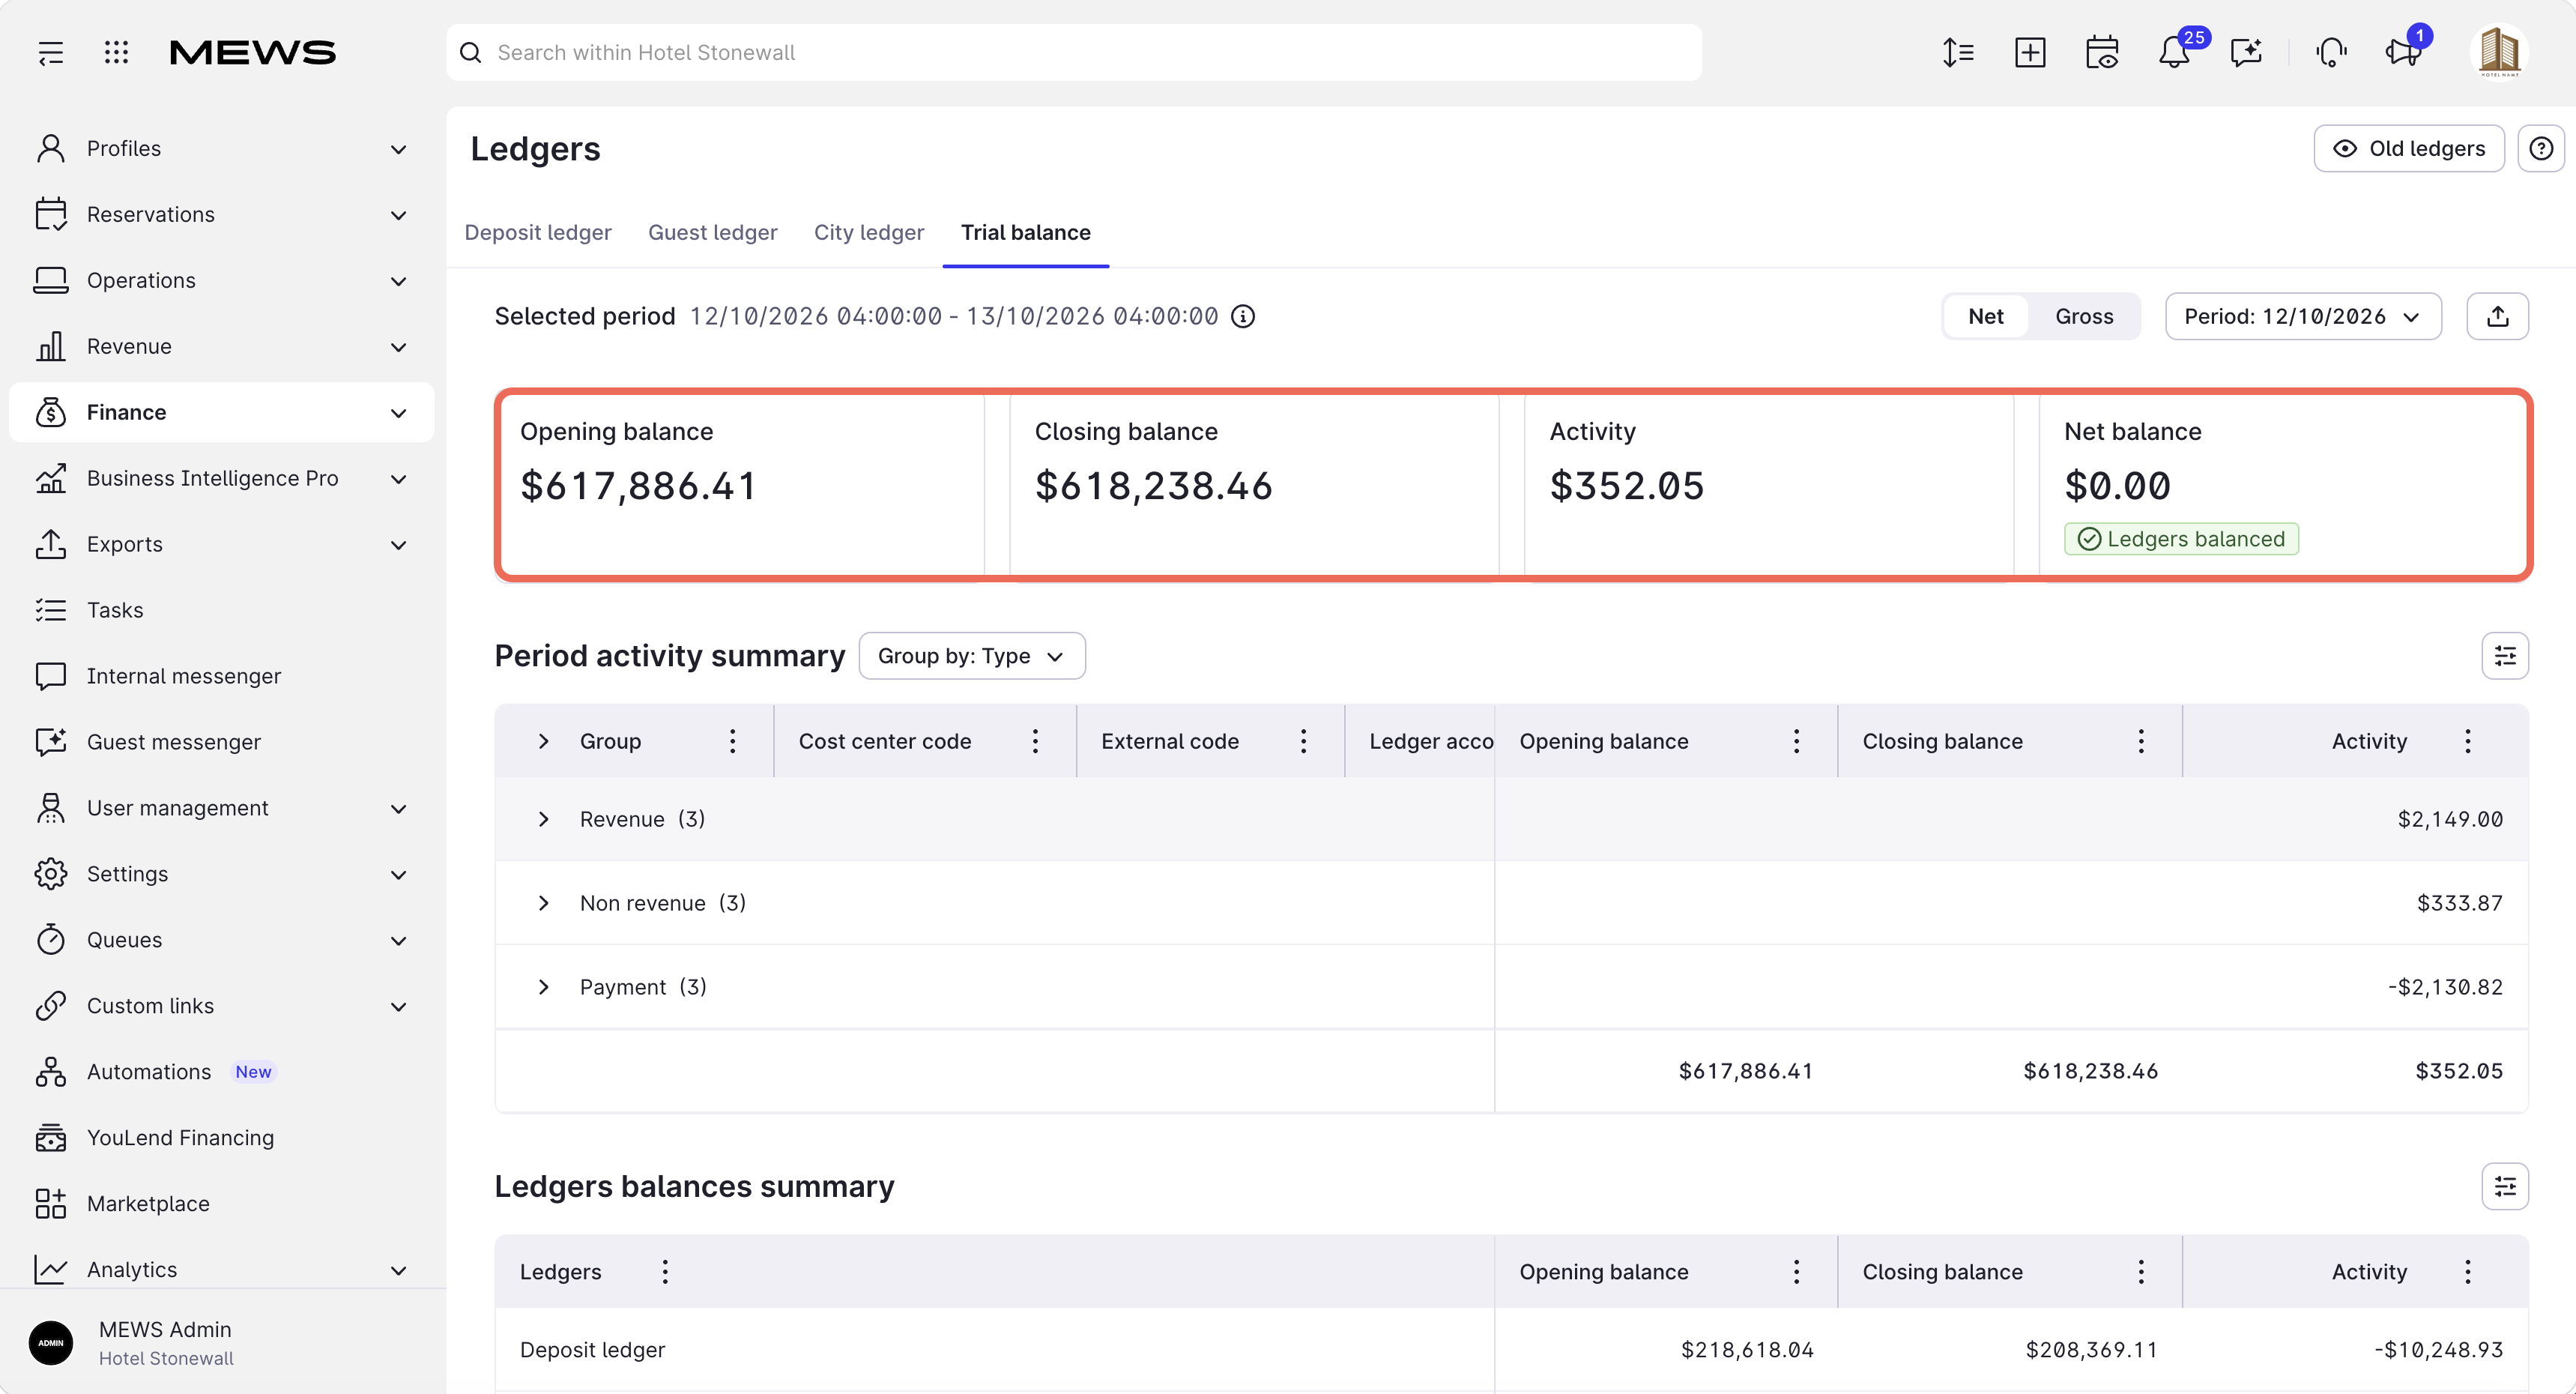Viewport: 2576px width, 1394px height.
Task: Open the calendar view icon in top bar
Action: (x=2102, y=52)
